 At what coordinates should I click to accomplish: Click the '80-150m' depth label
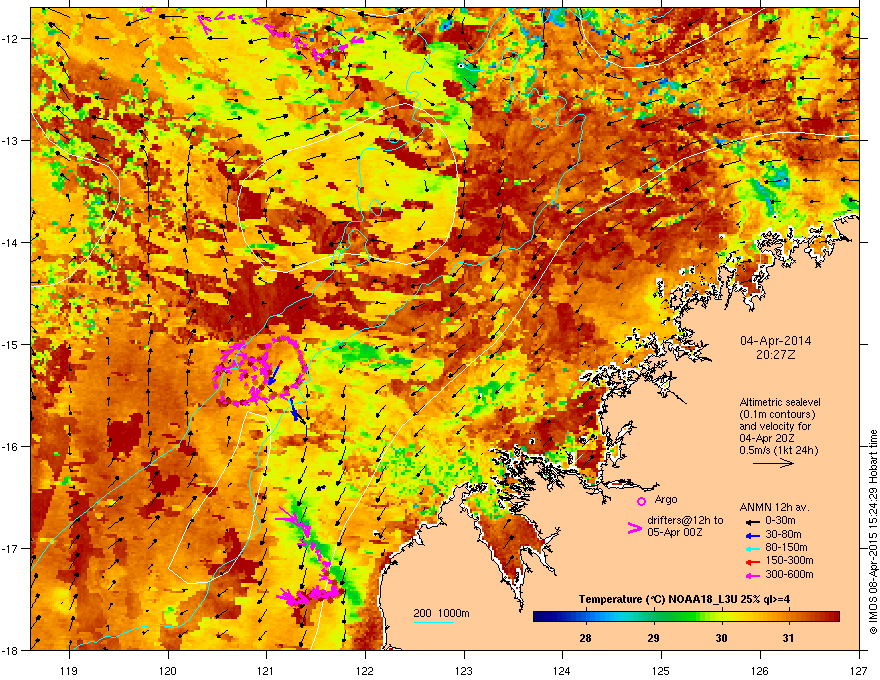786,548
